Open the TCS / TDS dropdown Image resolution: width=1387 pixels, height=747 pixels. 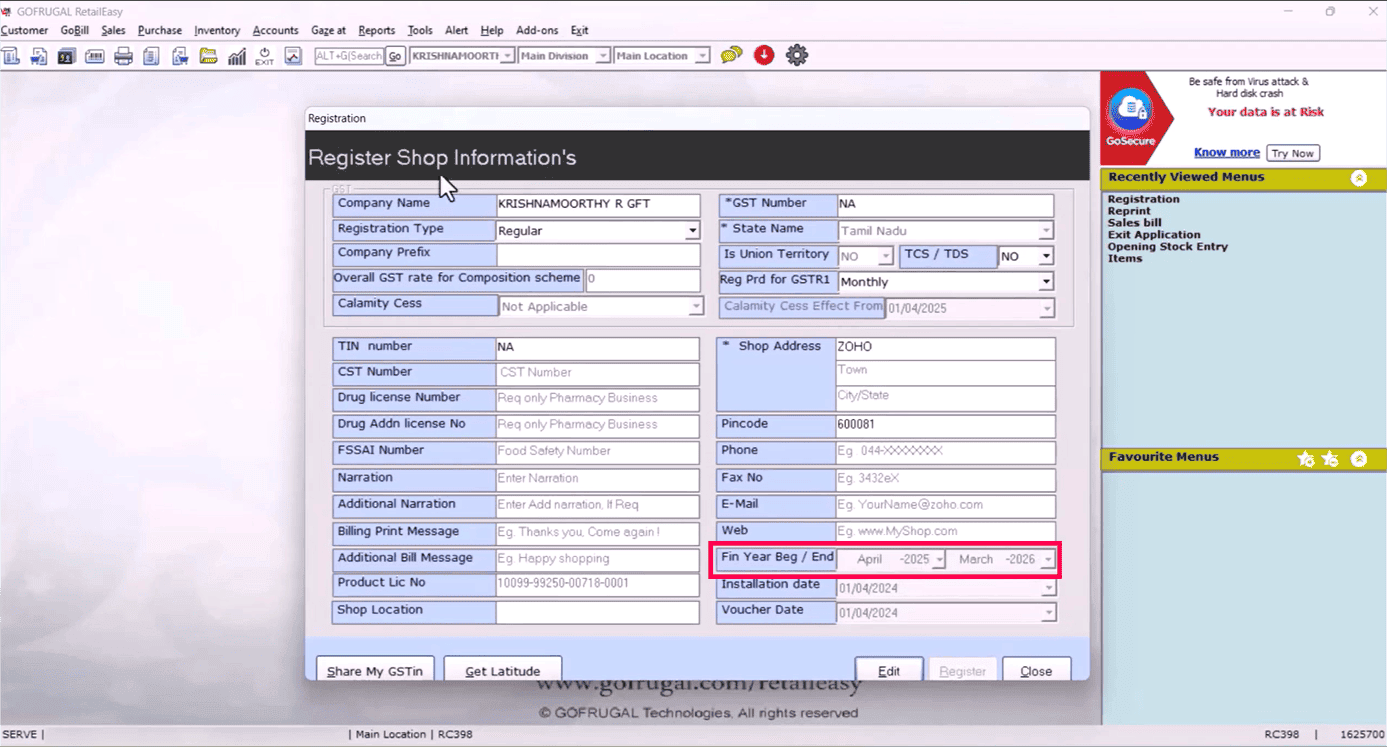point(1046,257)
